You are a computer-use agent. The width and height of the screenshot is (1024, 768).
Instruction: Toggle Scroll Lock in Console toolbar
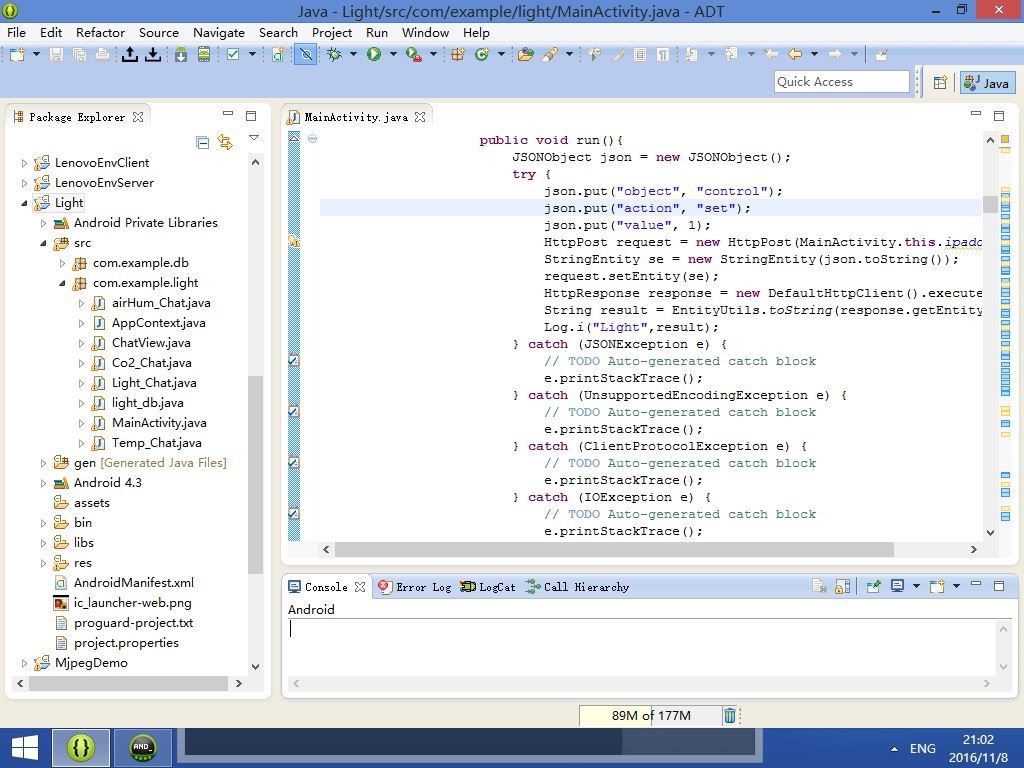(843, 587)
